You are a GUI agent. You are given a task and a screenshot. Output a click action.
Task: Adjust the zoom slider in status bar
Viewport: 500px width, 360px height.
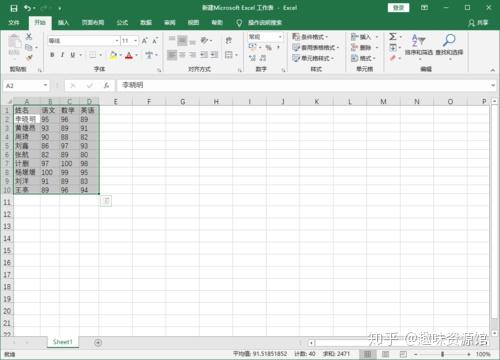(443, 354)
